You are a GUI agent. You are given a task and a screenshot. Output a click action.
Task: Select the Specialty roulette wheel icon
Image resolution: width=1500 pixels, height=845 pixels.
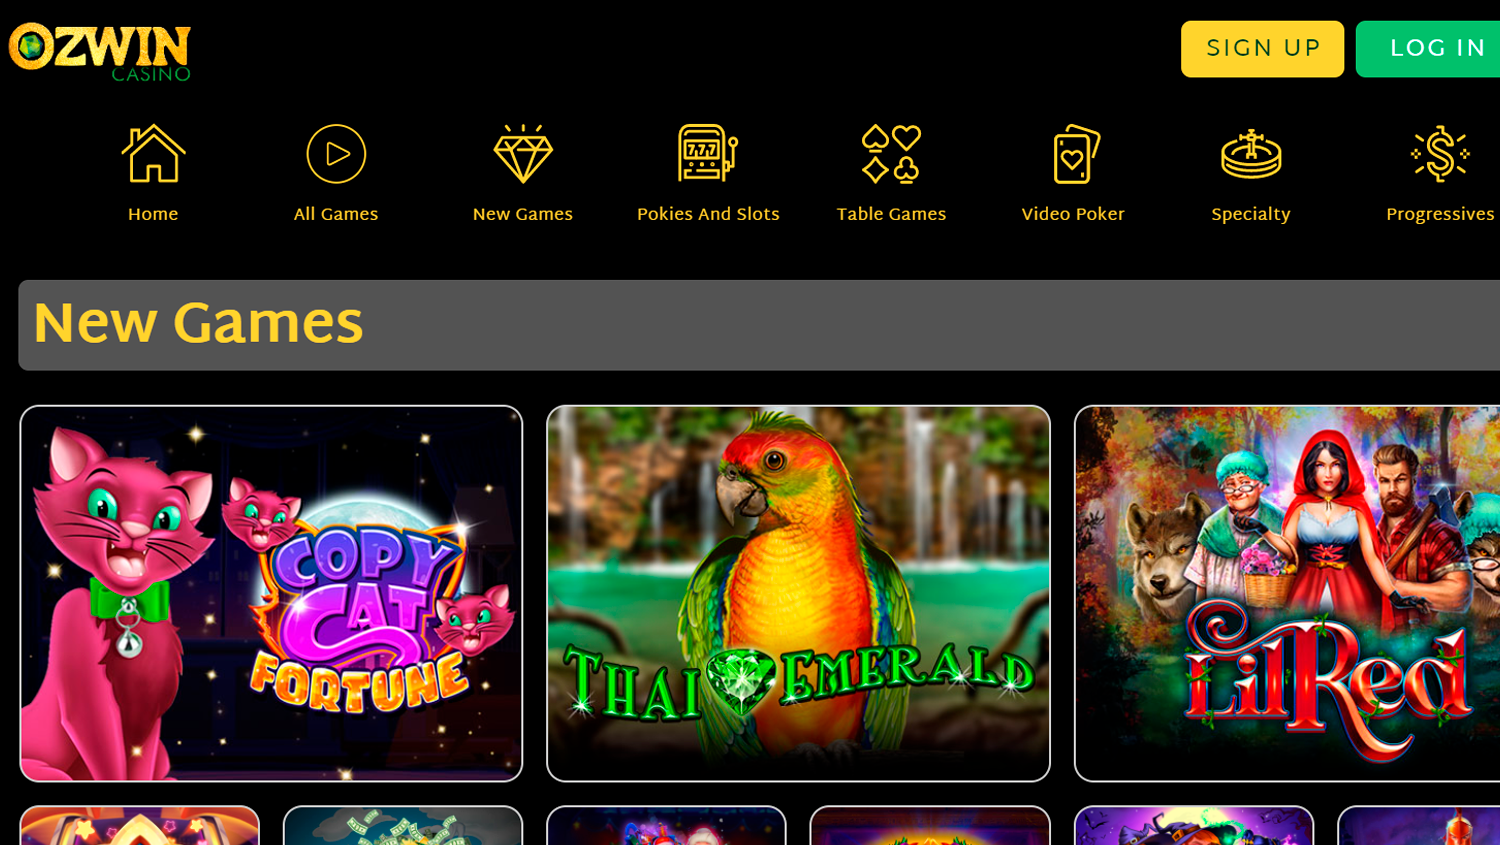point(1251,153)
